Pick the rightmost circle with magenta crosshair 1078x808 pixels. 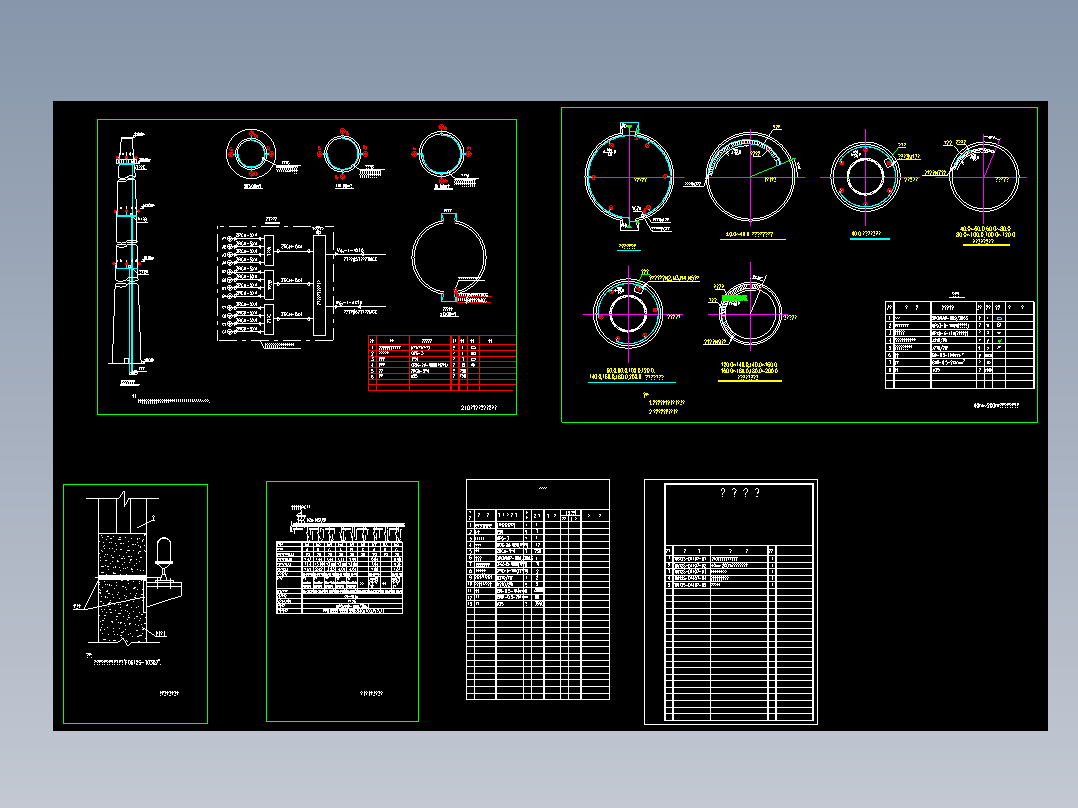984,177
